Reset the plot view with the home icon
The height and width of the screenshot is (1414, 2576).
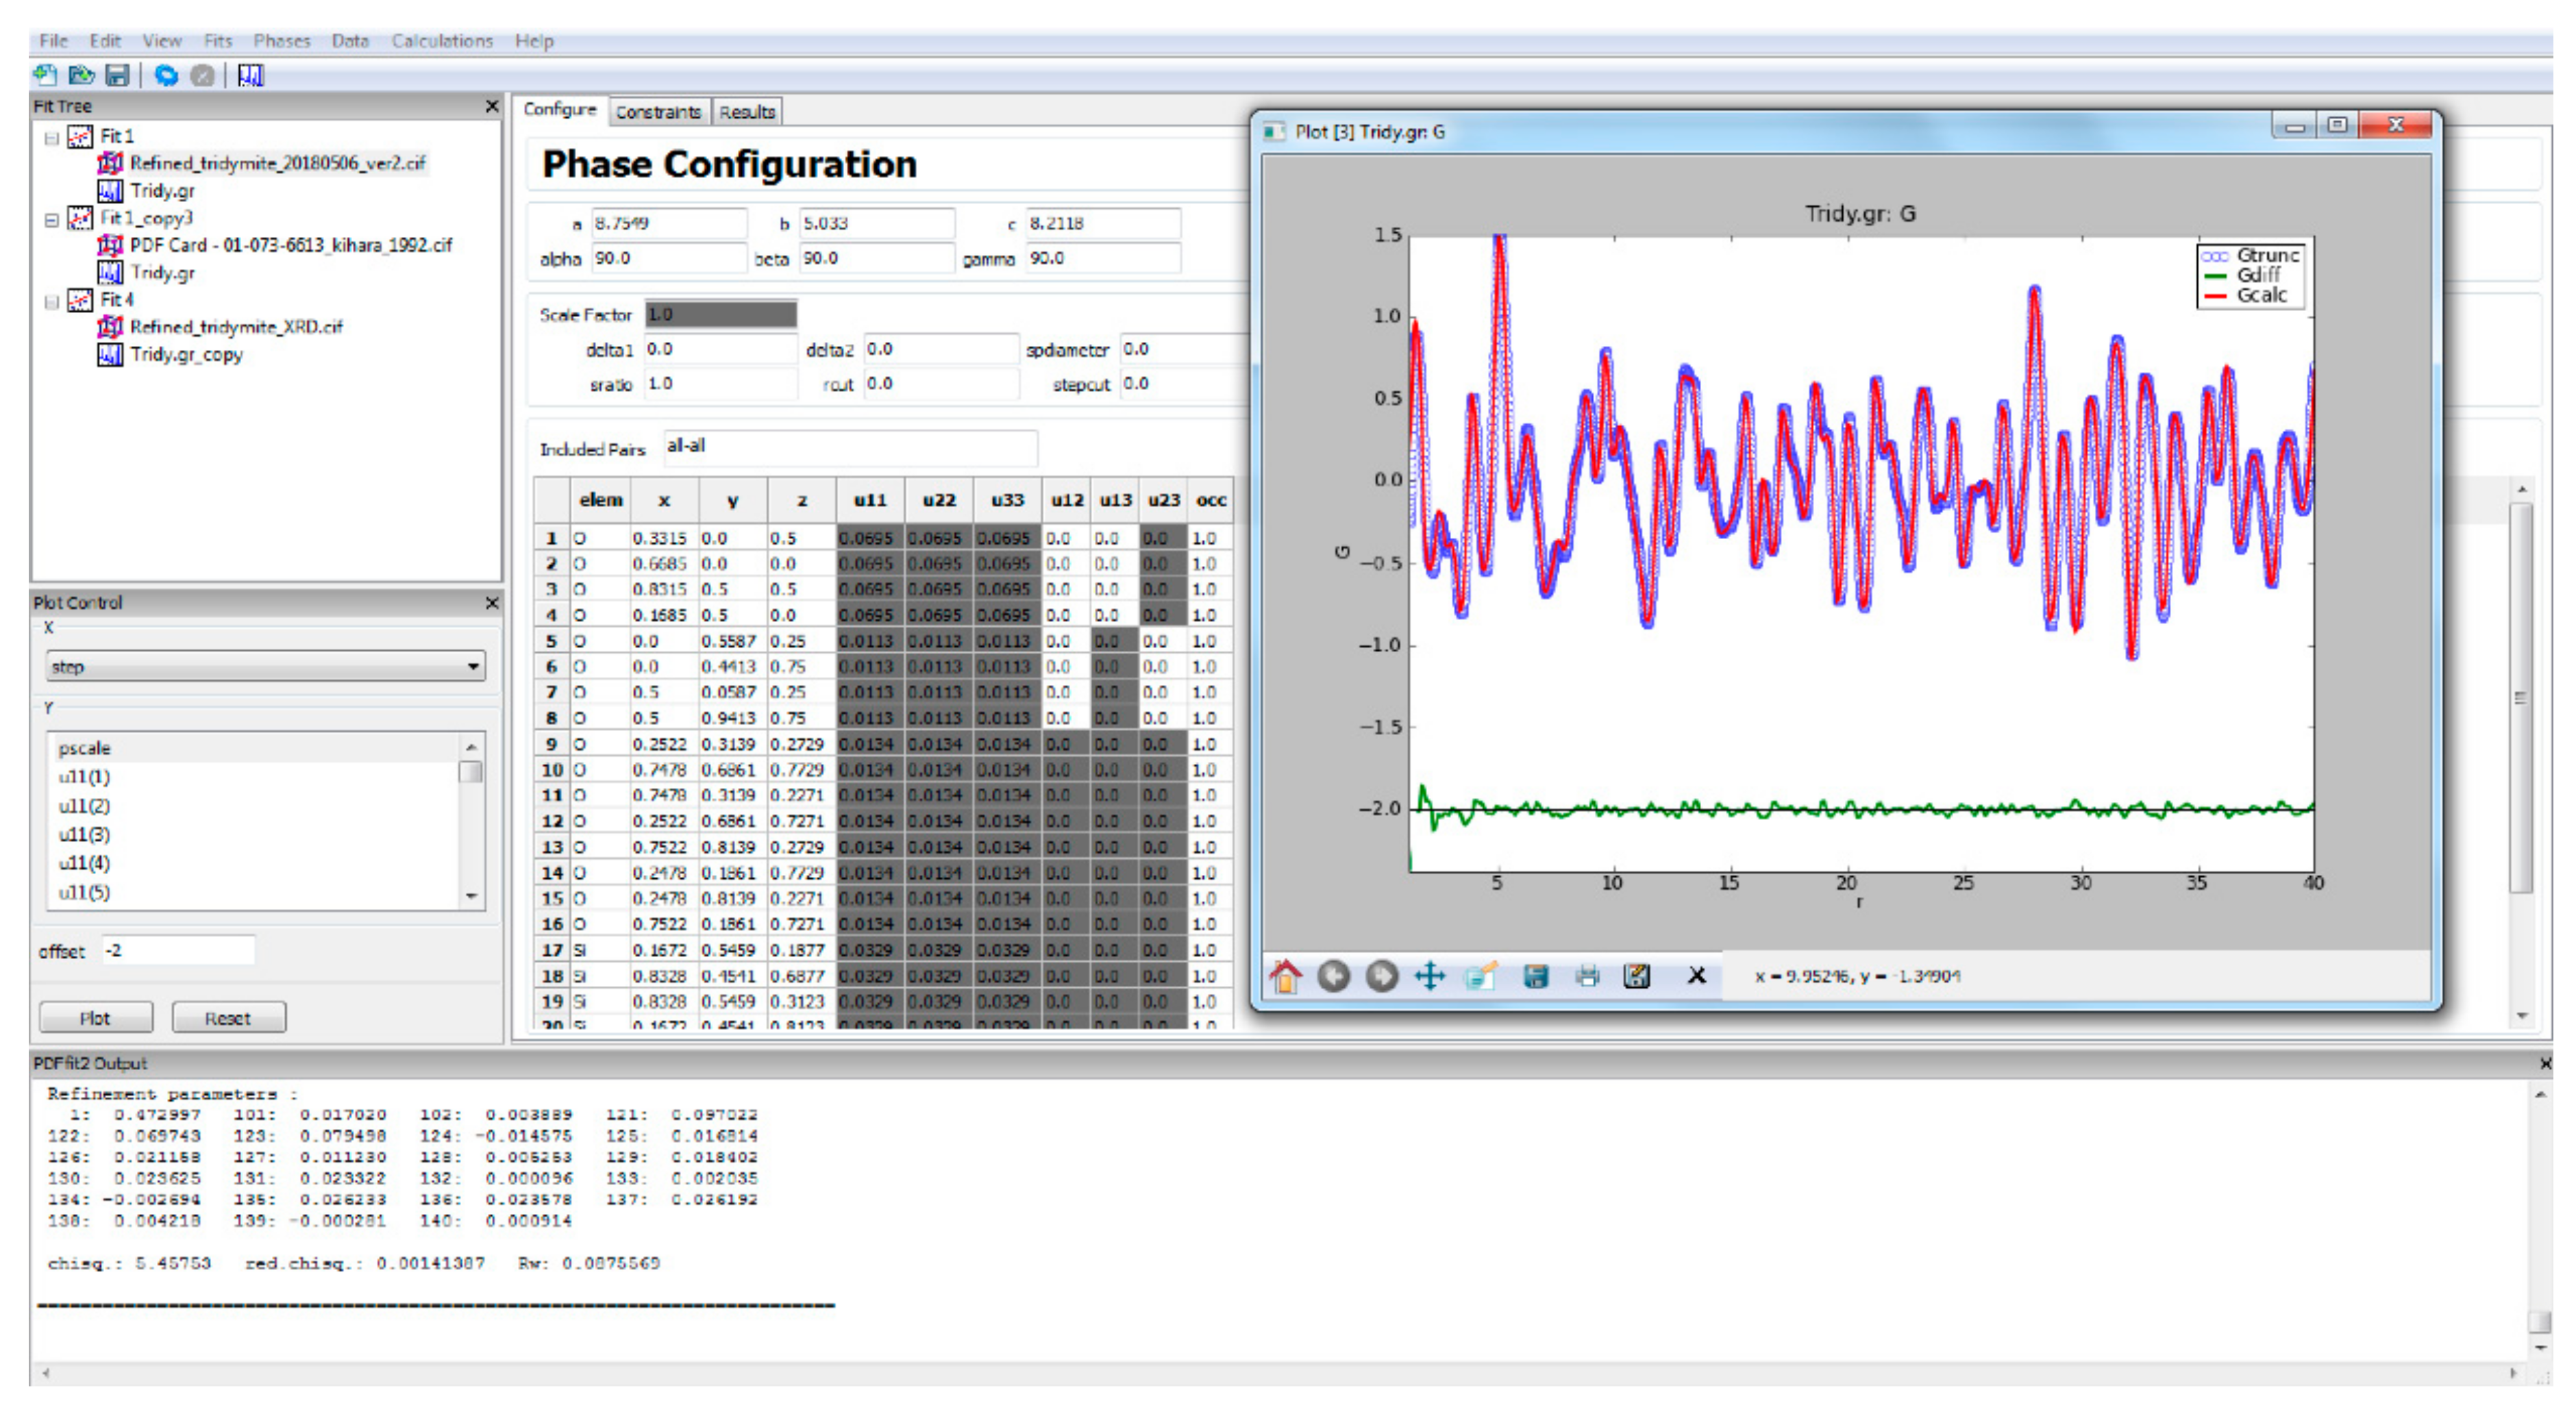click(1286, 976)
